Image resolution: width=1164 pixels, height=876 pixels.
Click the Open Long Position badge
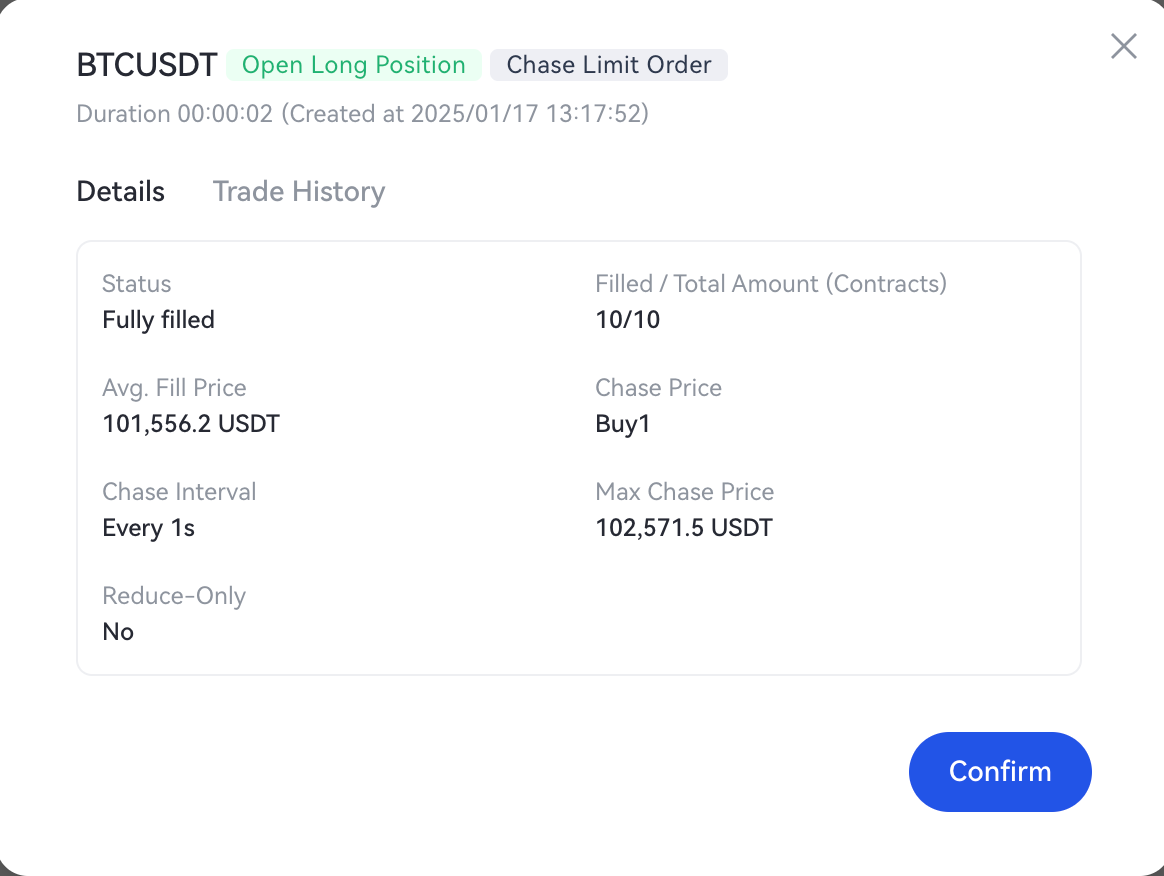pyautogui.click(x=354, y=65)
